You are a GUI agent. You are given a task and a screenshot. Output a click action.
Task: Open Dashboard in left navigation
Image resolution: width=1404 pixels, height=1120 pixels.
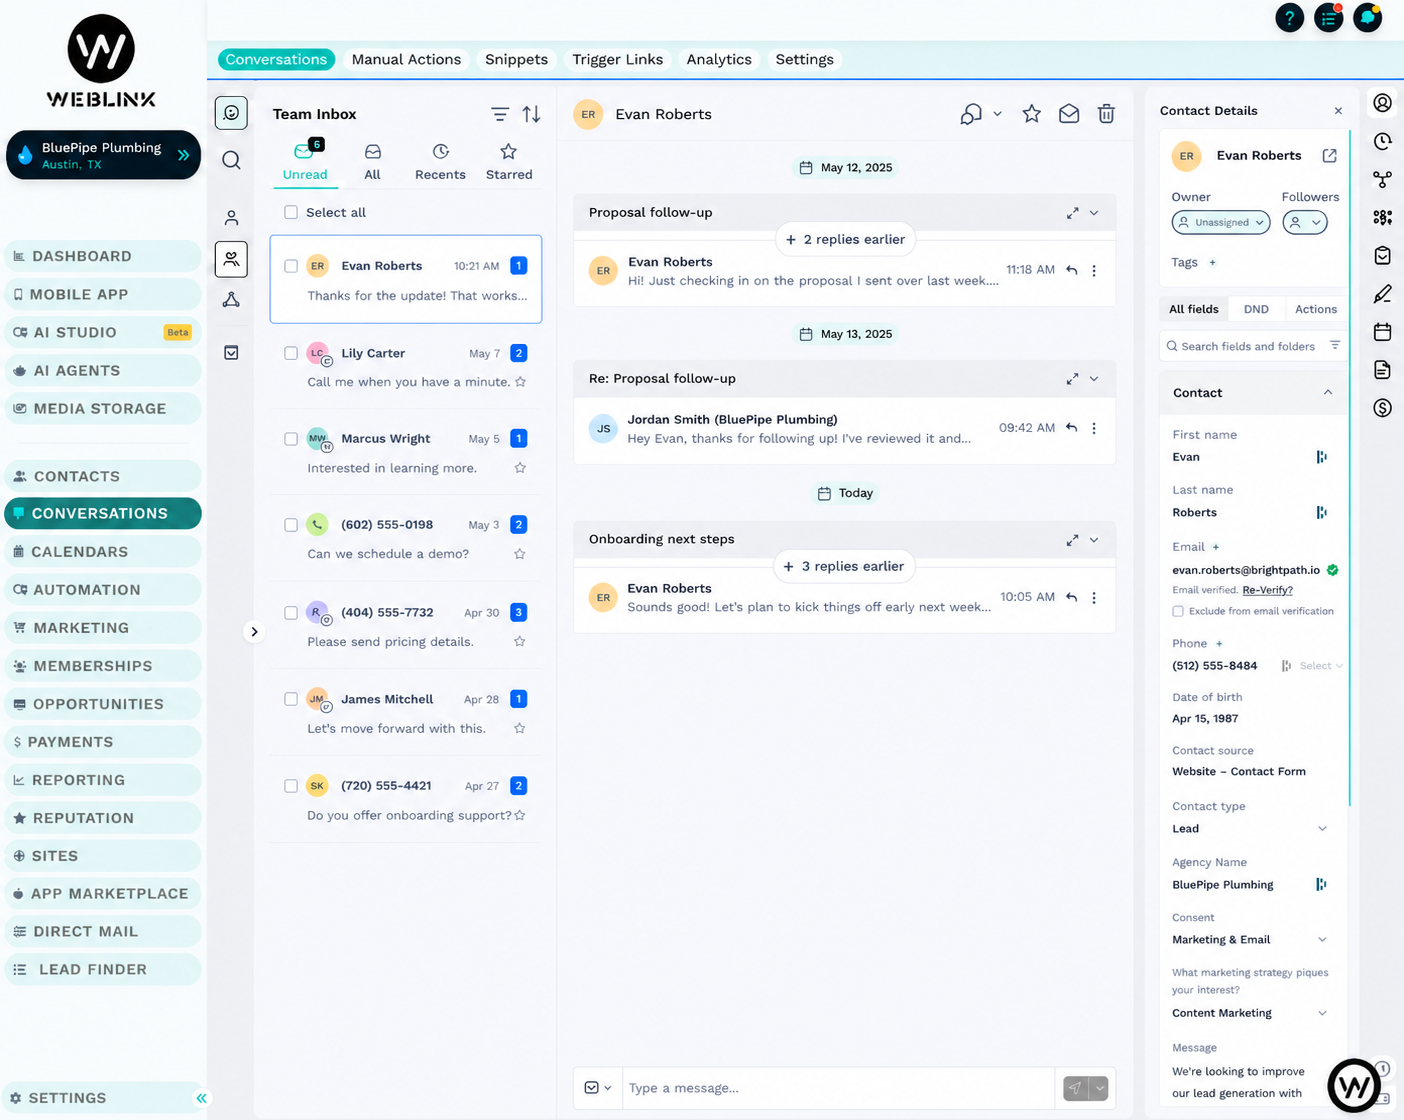pos(103,256)
